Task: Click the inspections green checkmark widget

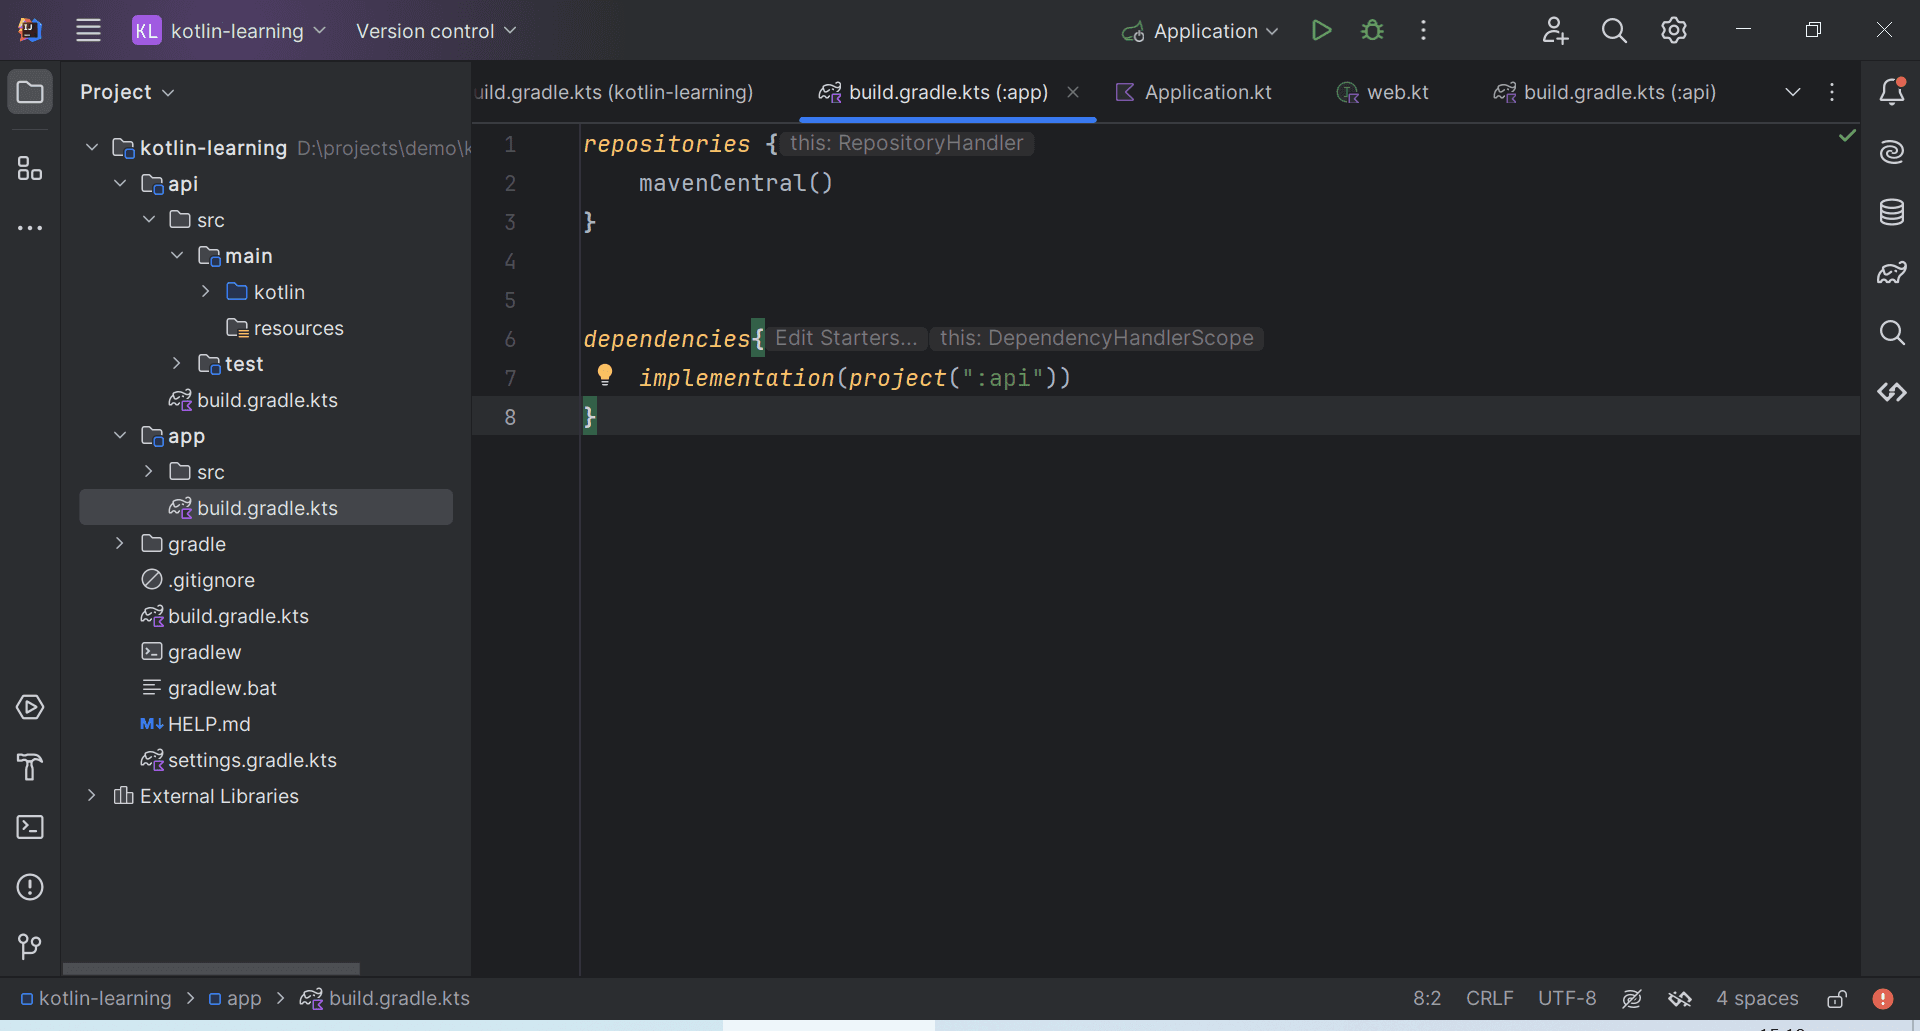Action: (x=1847, y=135)
